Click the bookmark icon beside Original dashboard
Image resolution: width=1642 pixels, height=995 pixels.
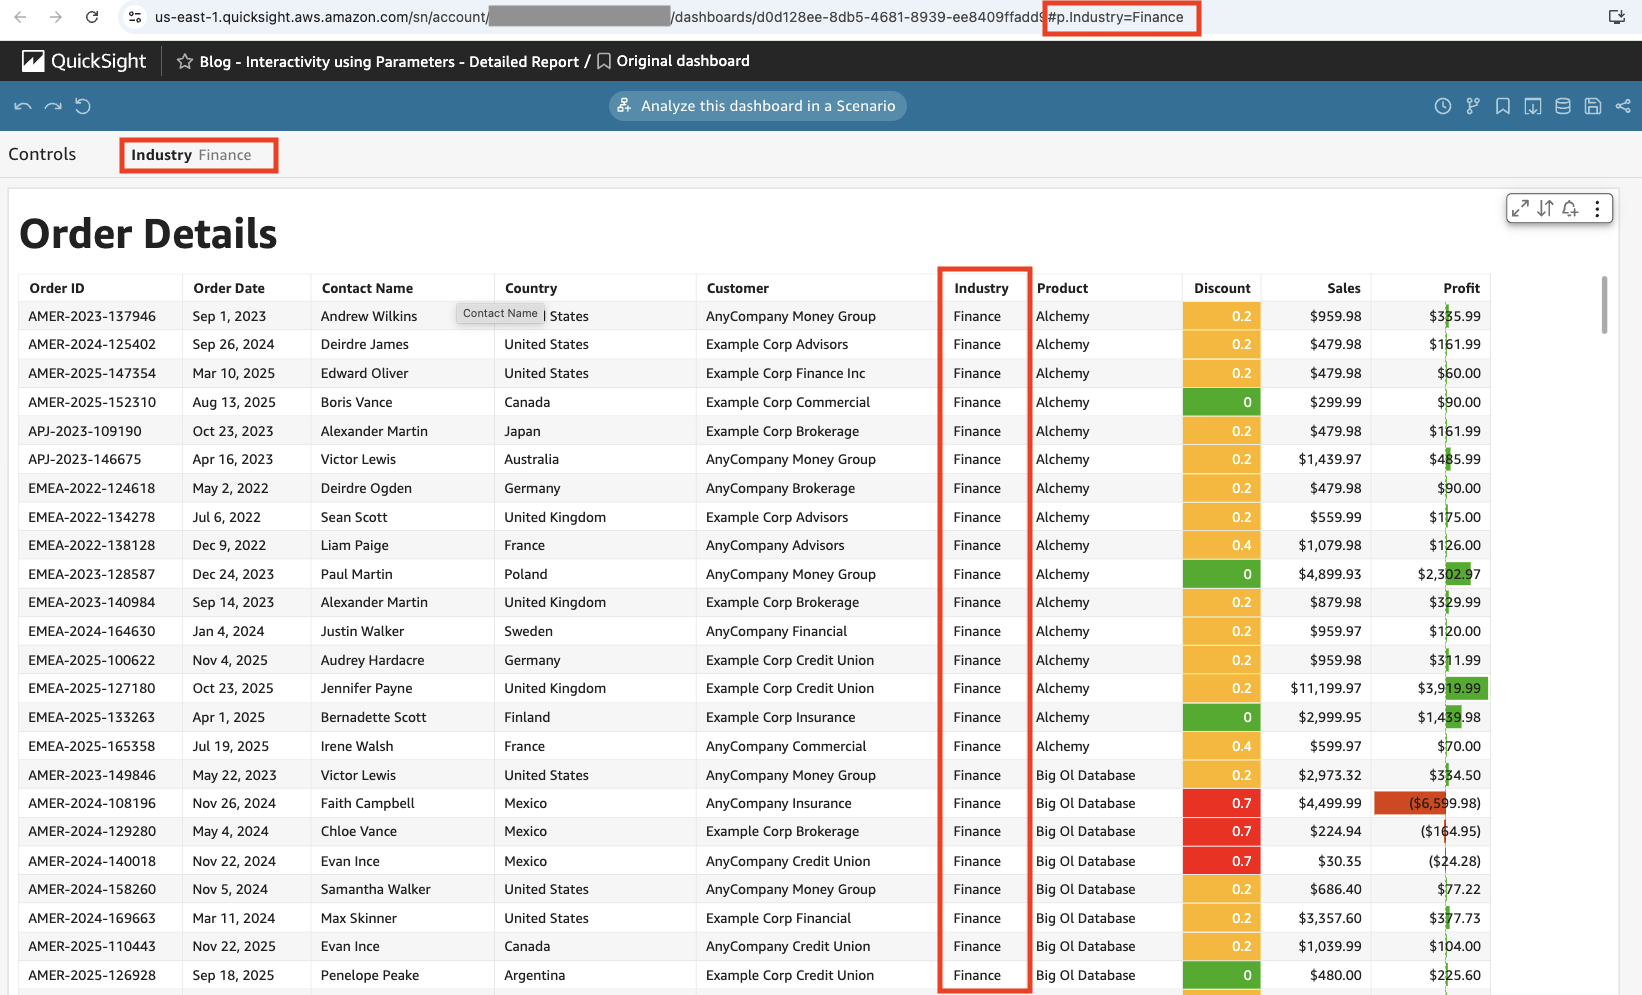(x=604, y=61)
